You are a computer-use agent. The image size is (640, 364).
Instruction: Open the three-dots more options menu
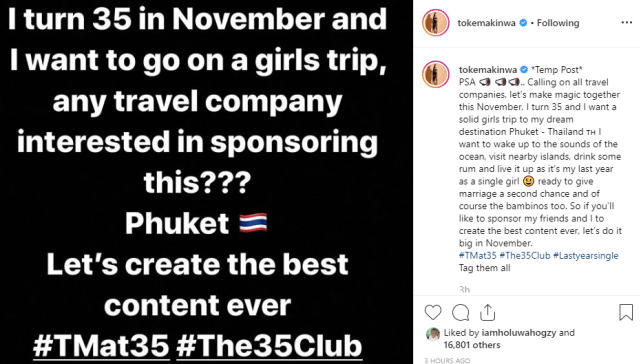pos(627,22)
